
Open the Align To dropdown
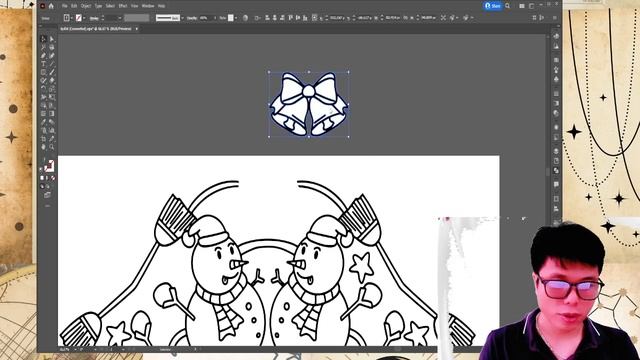258,18
